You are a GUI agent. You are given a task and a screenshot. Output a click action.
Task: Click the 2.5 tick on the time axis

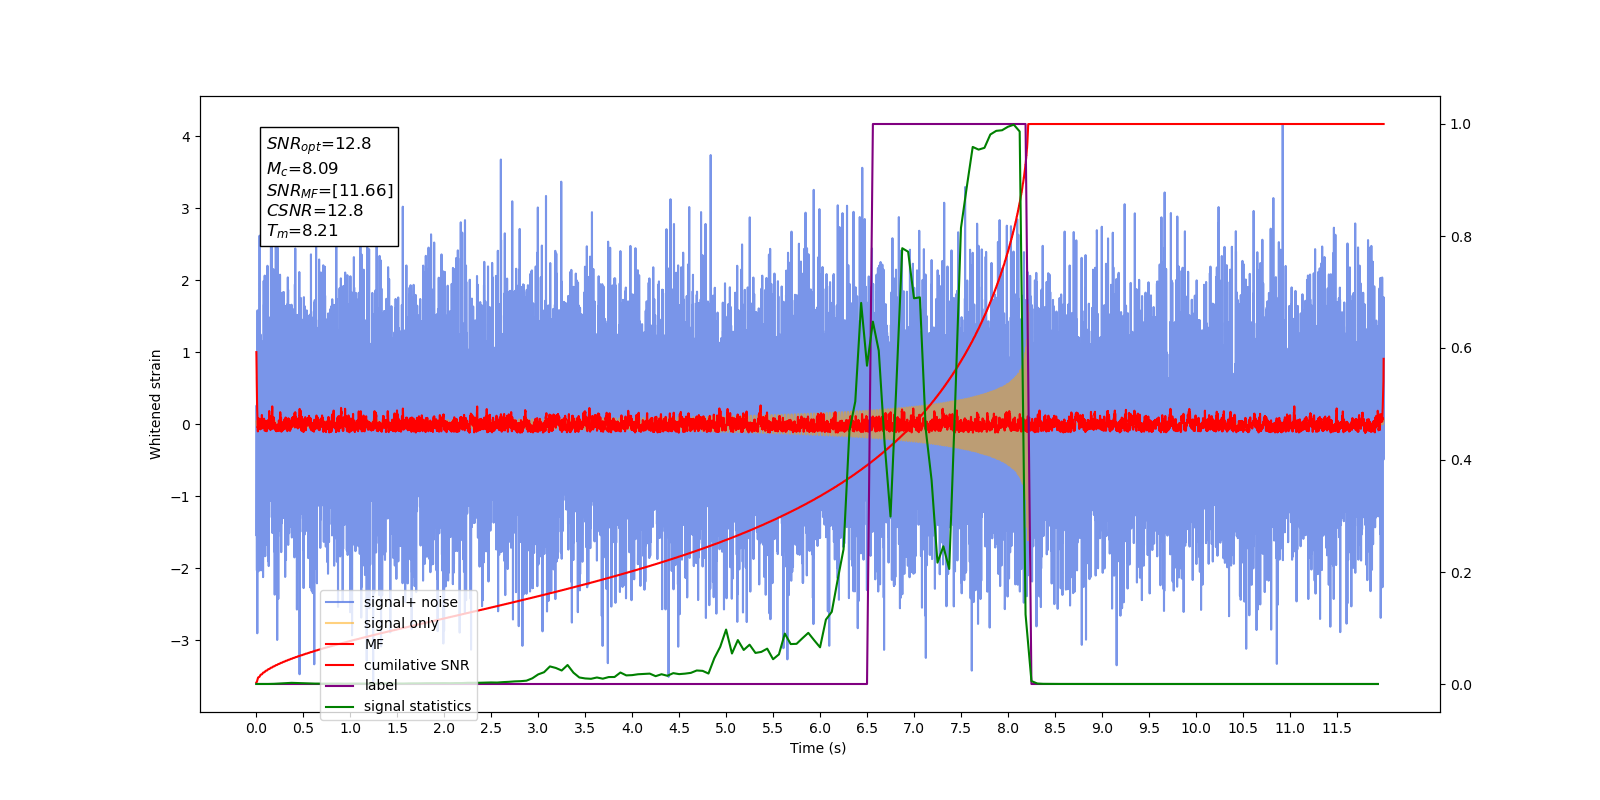click(x=491, y=728)
